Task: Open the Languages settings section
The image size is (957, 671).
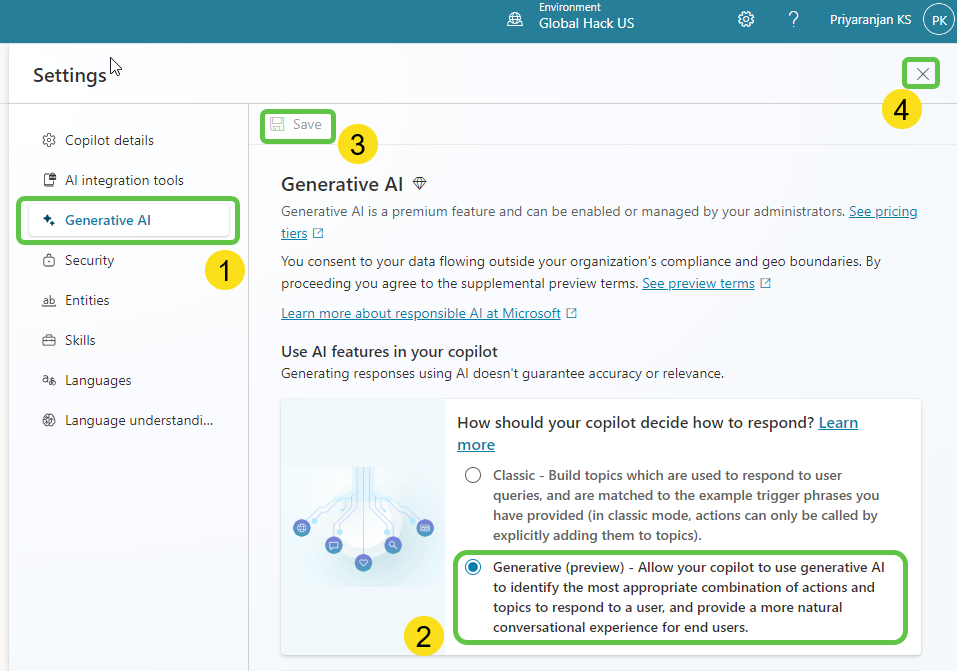Action: (x=98, y=381)
